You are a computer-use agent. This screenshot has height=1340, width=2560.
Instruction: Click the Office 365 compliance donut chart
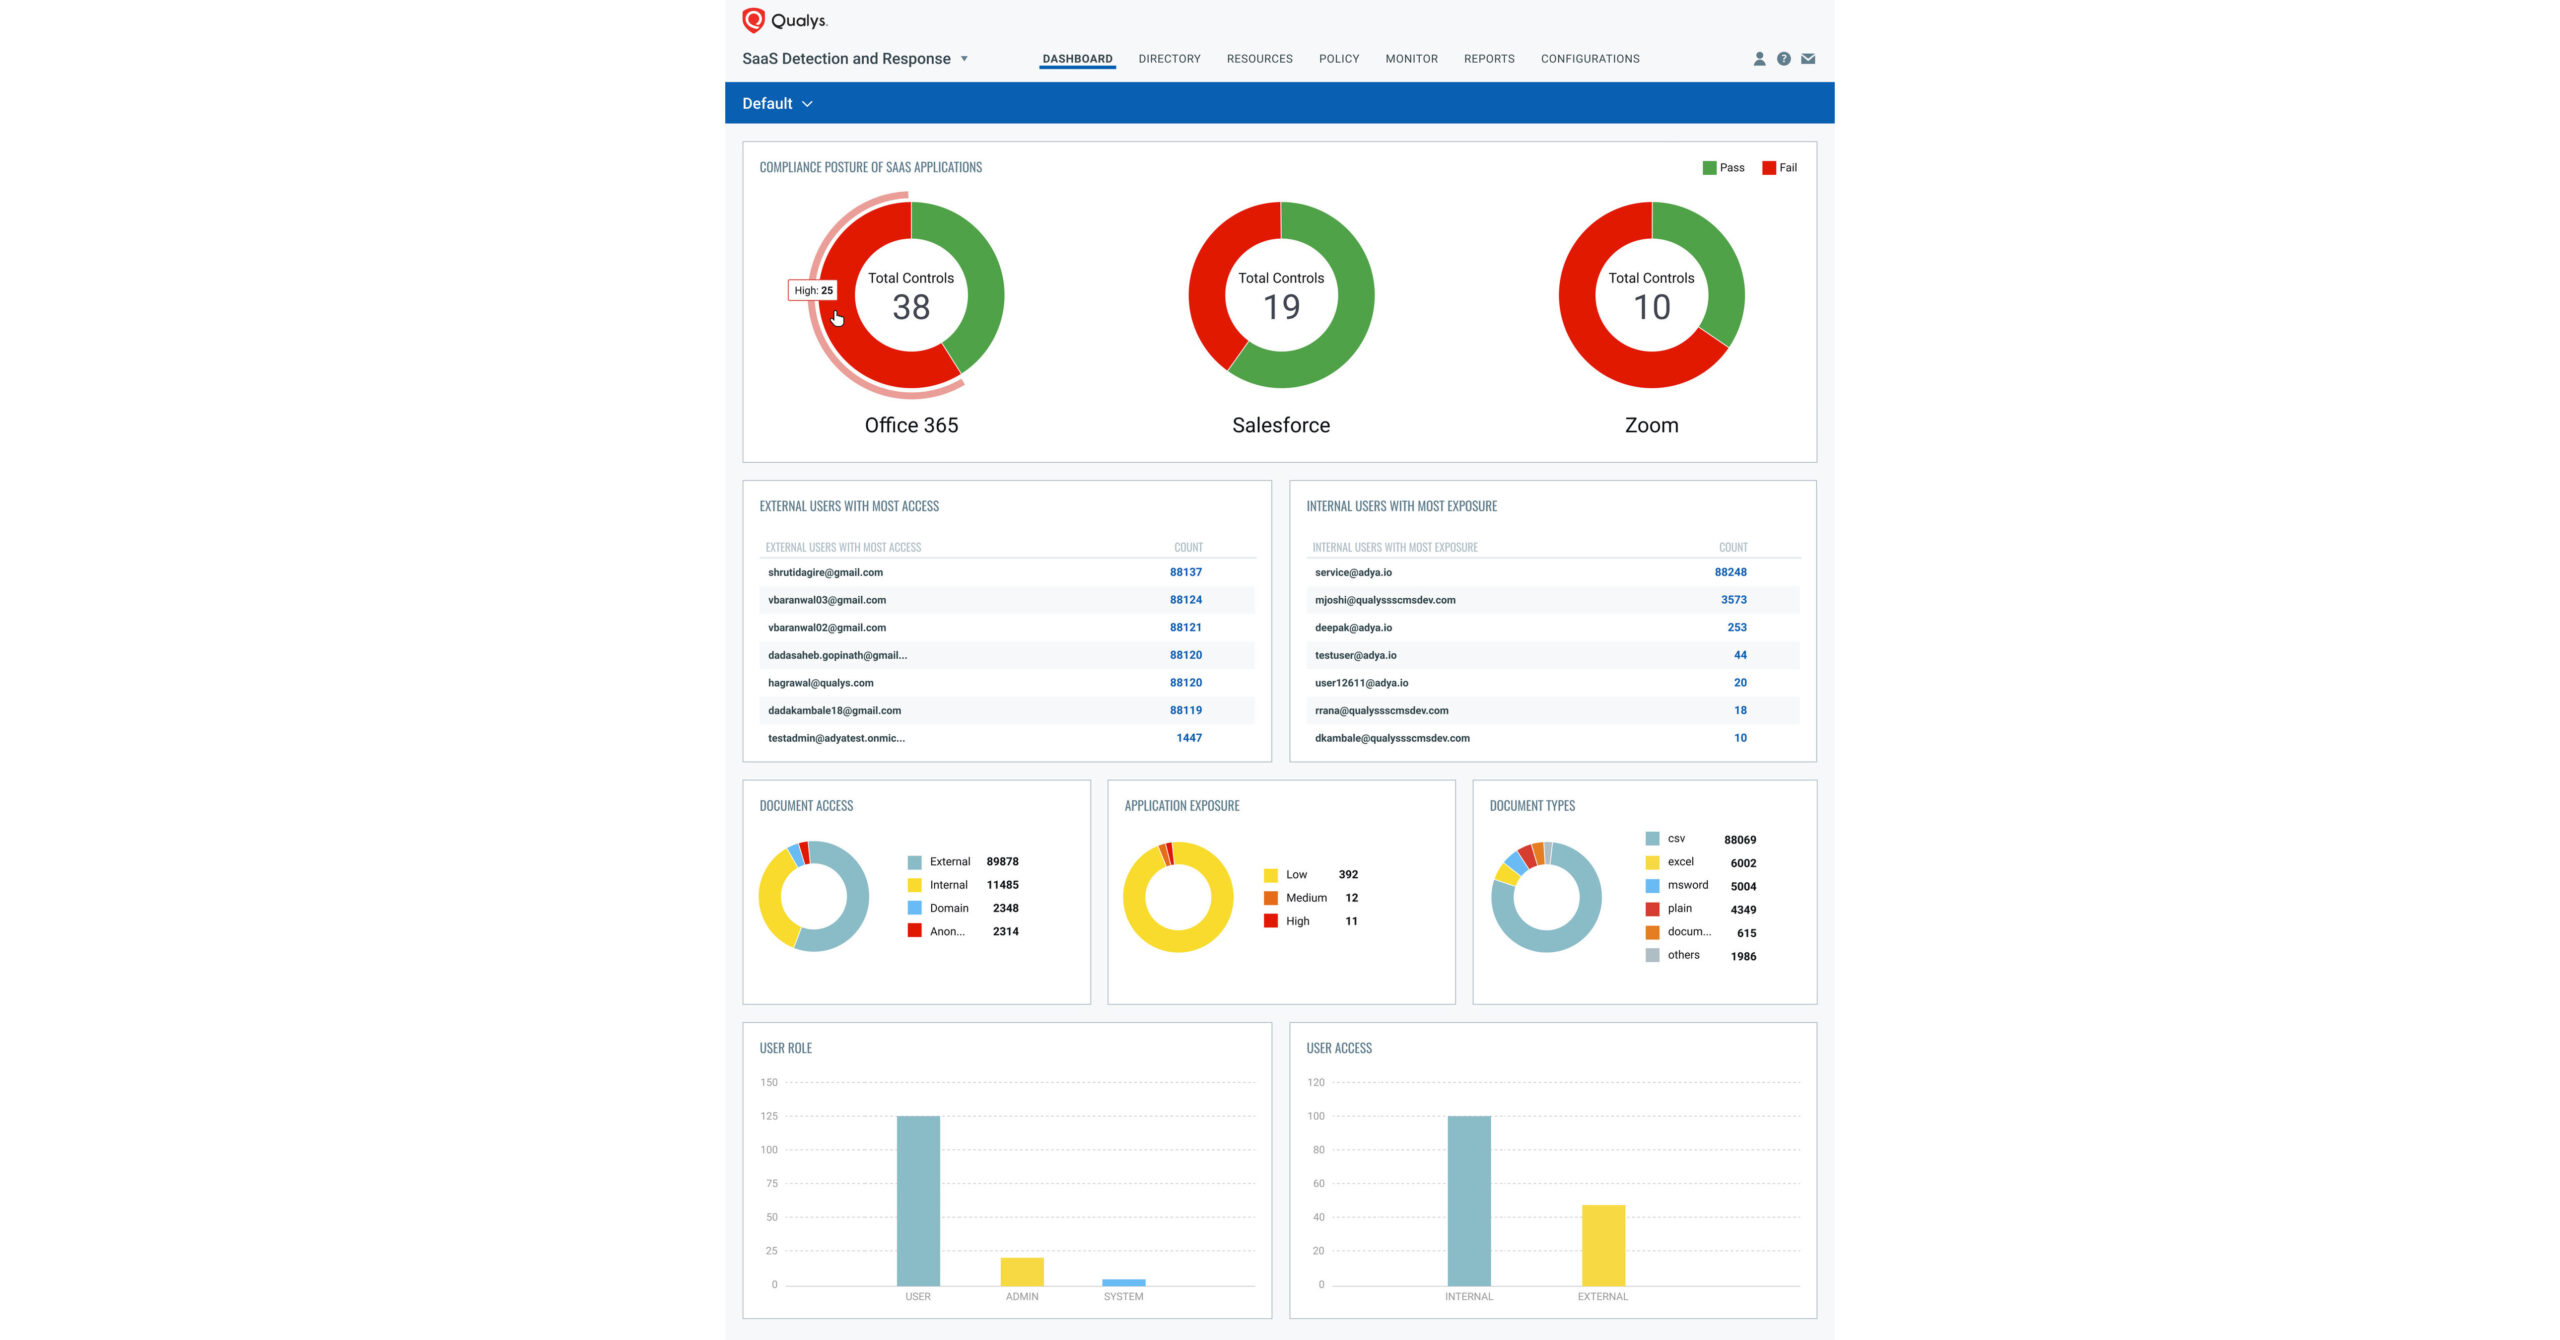[911, 295]
